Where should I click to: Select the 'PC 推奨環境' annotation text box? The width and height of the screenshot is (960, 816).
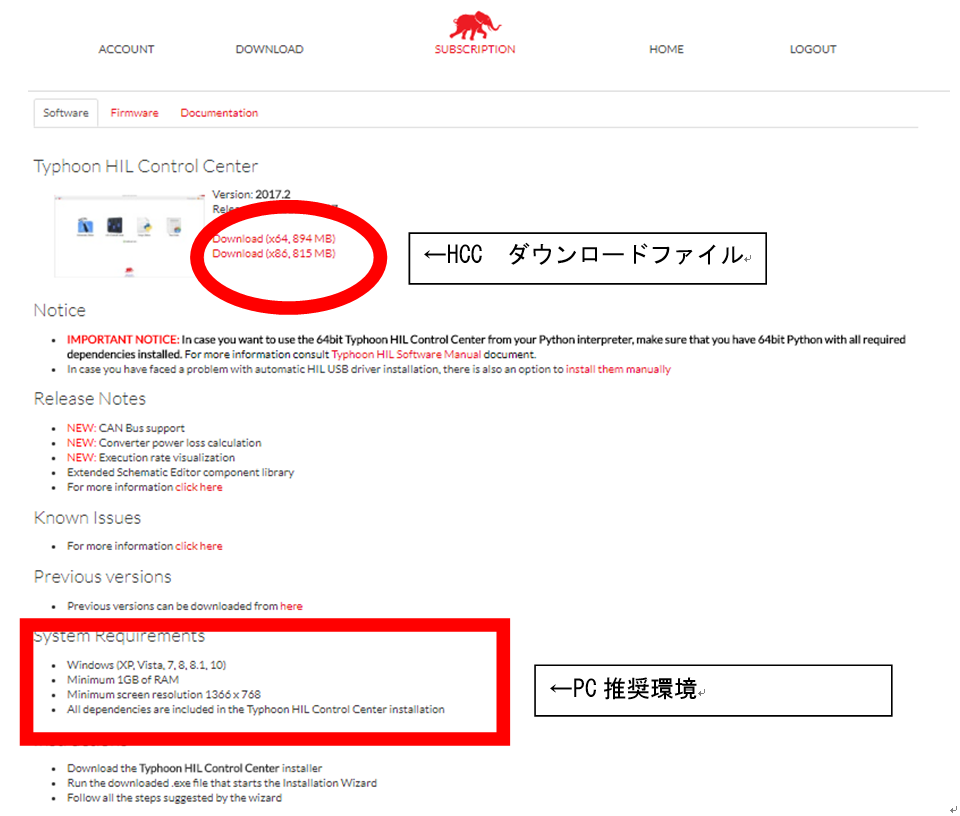pyautogui.click(x=712, y=690)
